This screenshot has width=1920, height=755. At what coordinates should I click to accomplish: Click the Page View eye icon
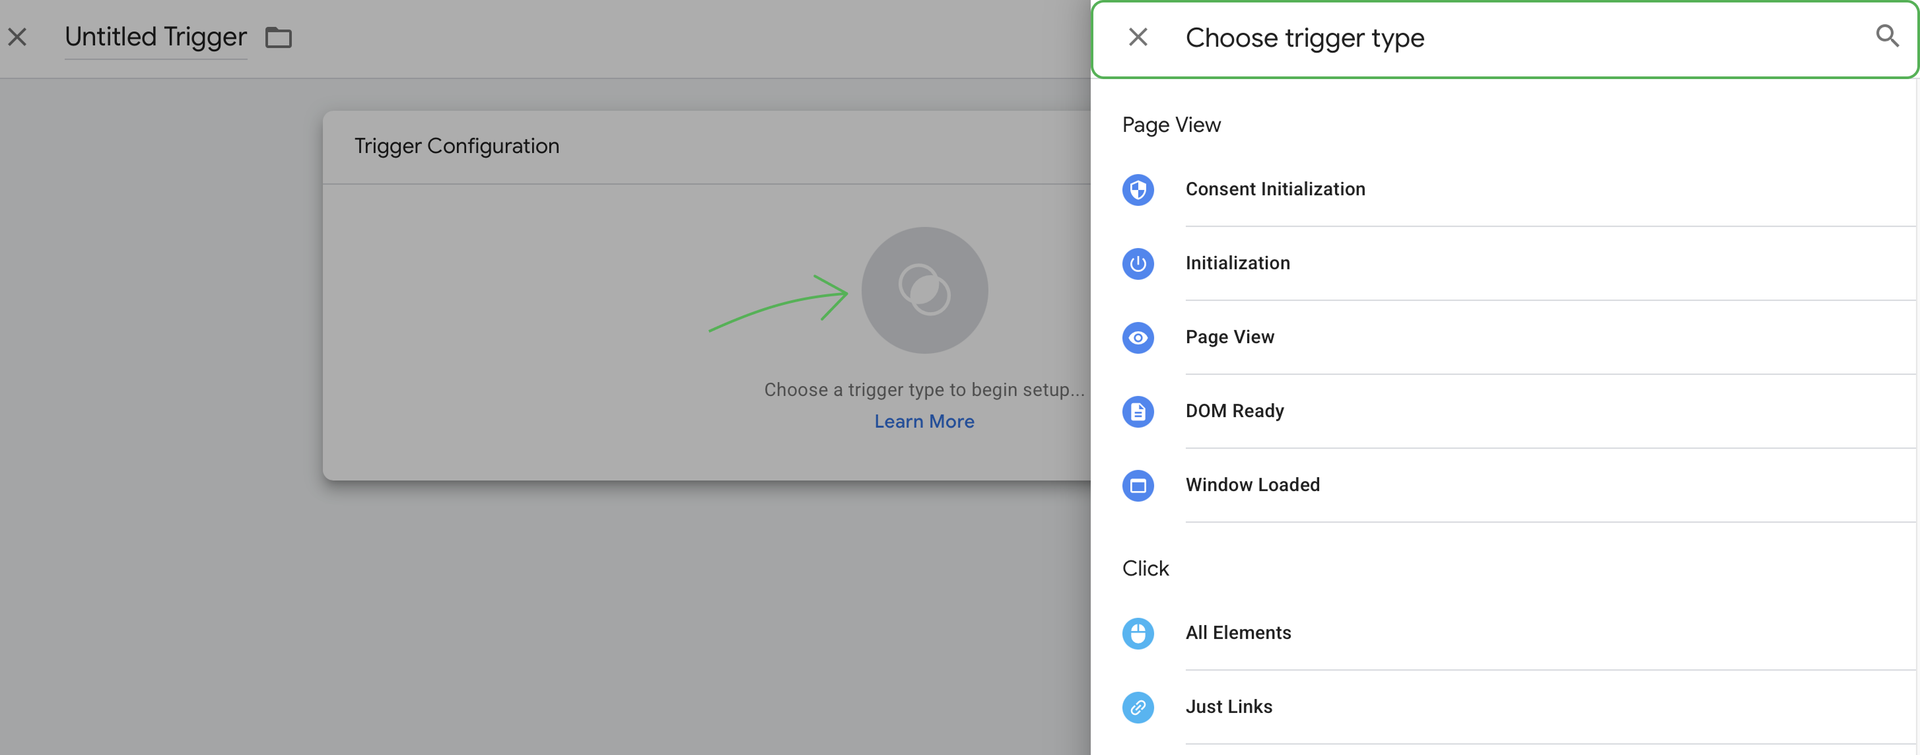click(x=1138, y=338)
